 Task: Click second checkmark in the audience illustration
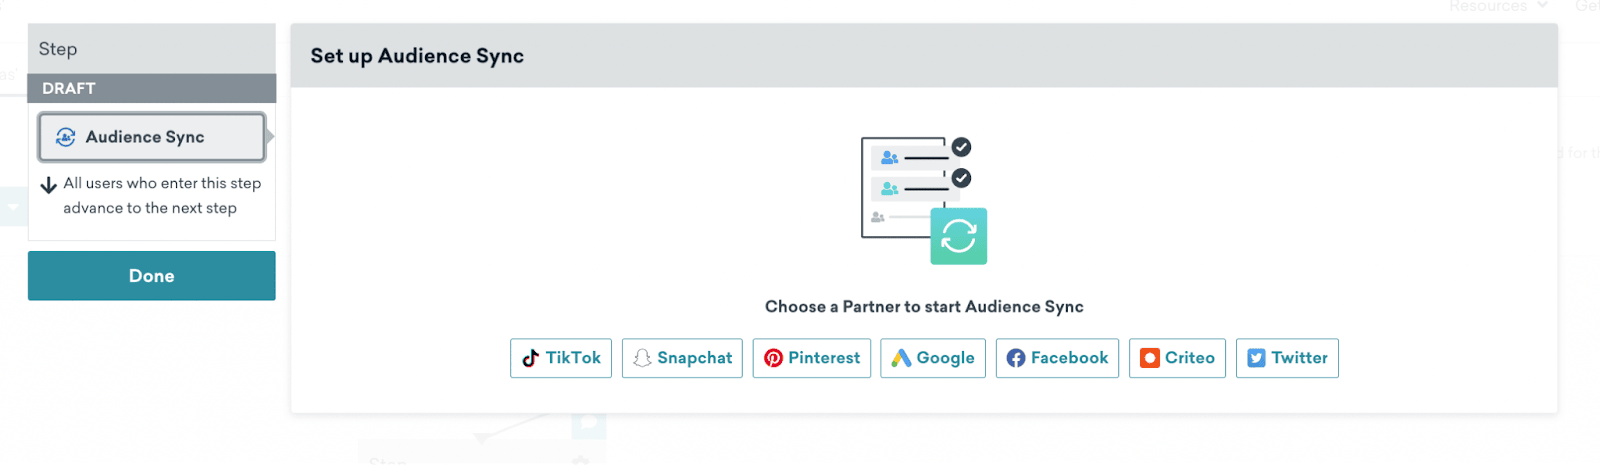pyautogui.click(x=961, y=178)
